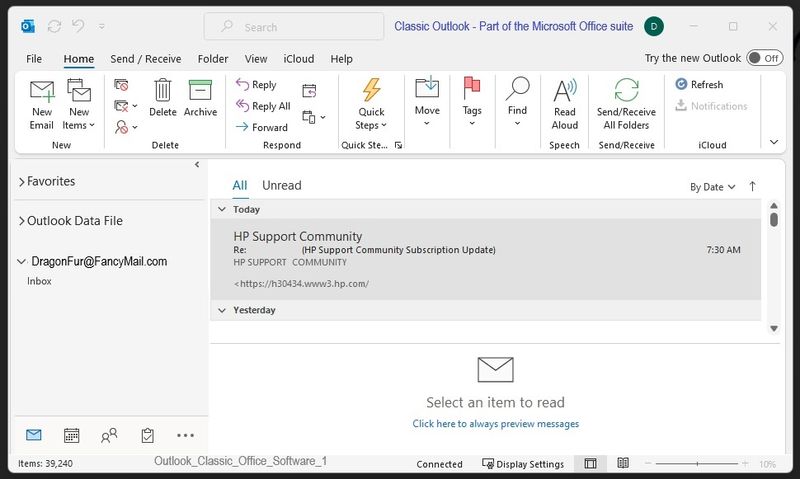The width and height of the screenshot is (800, 479).
Task: Click here to always preview messages link
Action: [495, 424]
